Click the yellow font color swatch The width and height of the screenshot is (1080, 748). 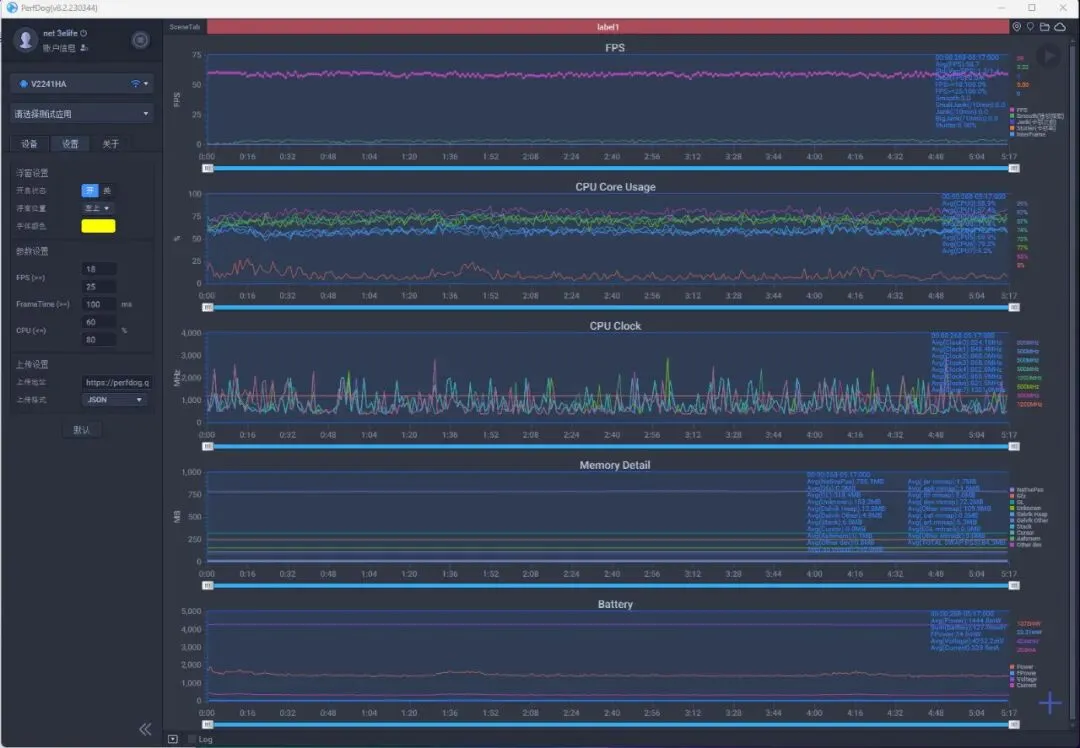(98, 226)
